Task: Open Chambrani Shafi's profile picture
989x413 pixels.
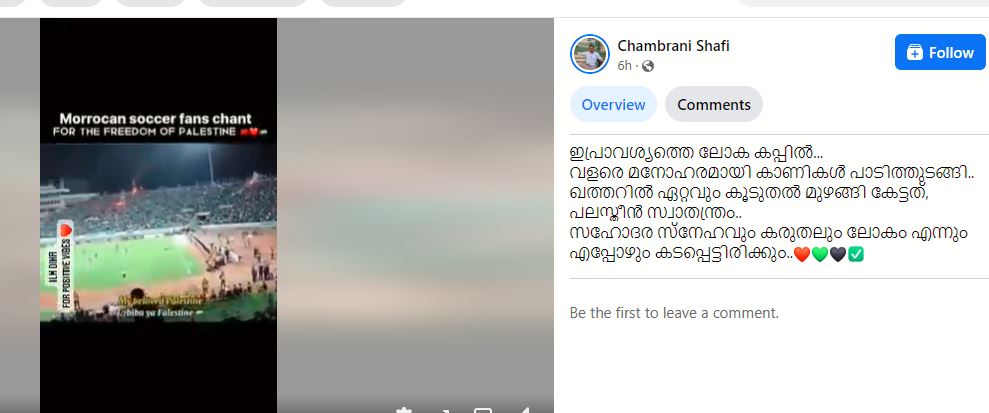Action: [x=590, y=54]
